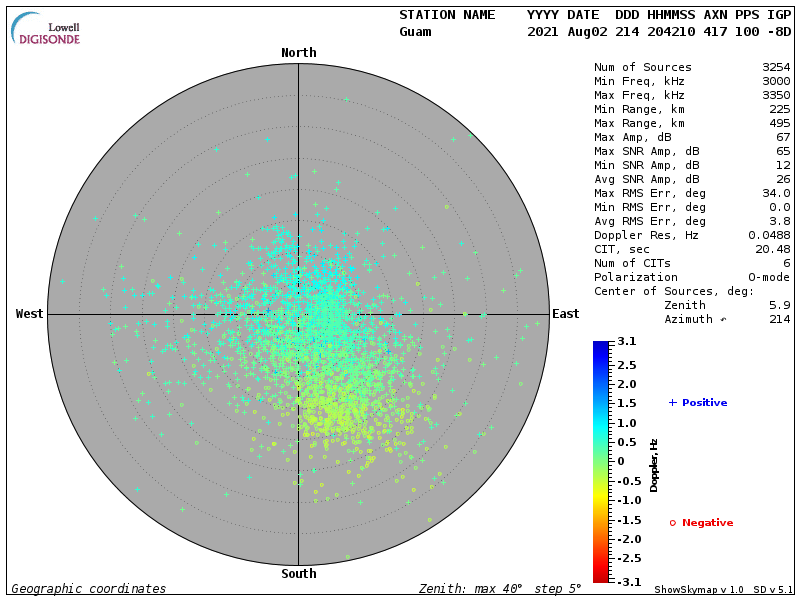The height and width of the screenshot is (600, 800).
Task: Select the South label below the skymap
Action: pos(299,574)
